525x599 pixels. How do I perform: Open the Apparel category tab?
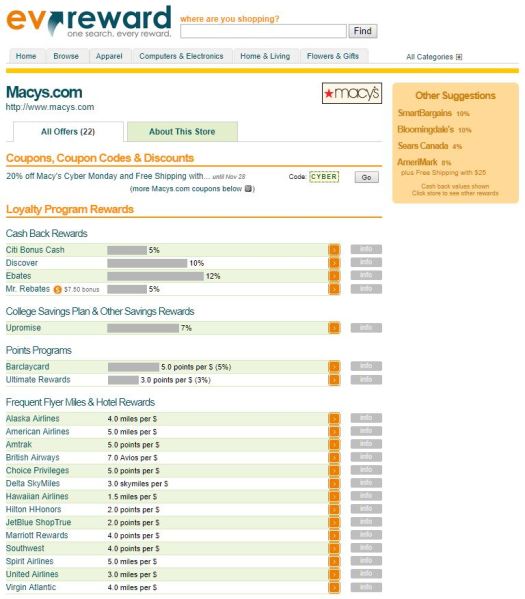109,56
